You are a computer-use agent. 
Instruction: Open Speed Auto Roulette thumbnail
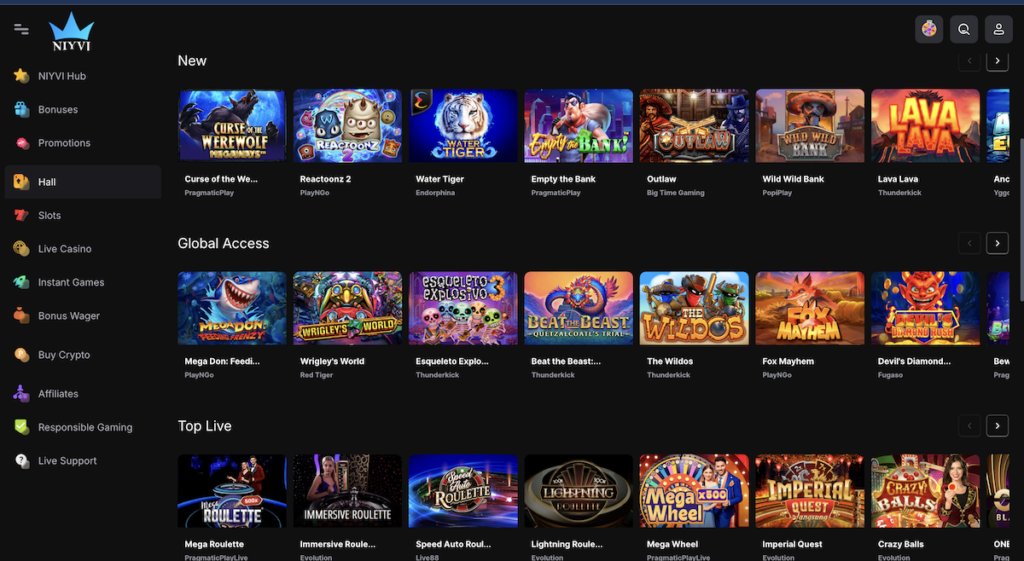point(463,491)
